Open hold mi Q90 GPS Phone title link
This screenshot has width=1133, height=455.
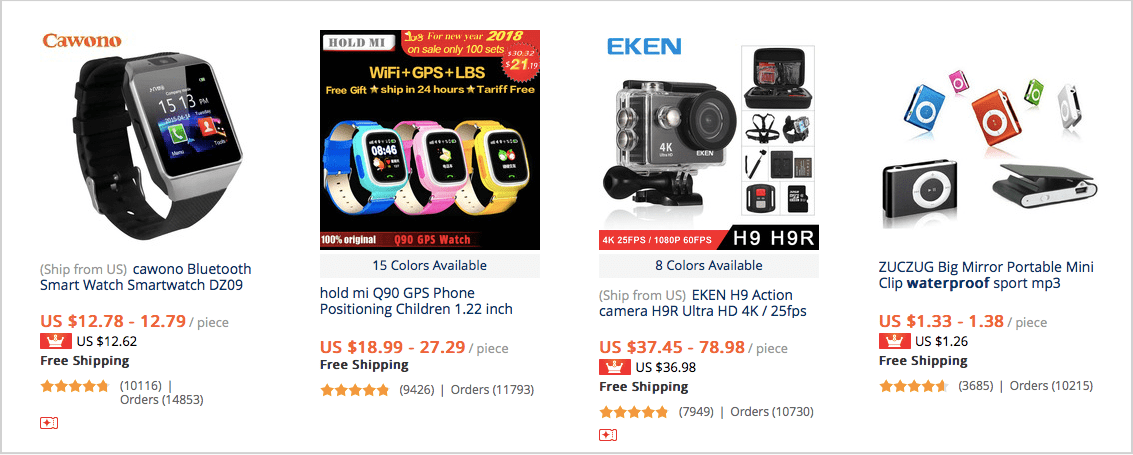click(x=416, y=301)
